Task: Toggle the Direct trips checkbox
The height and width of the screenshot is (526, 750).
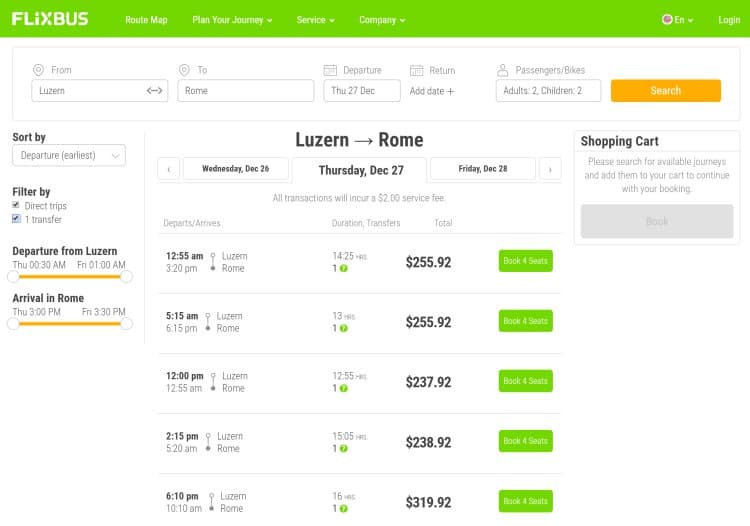Action: tap(16, 205)
